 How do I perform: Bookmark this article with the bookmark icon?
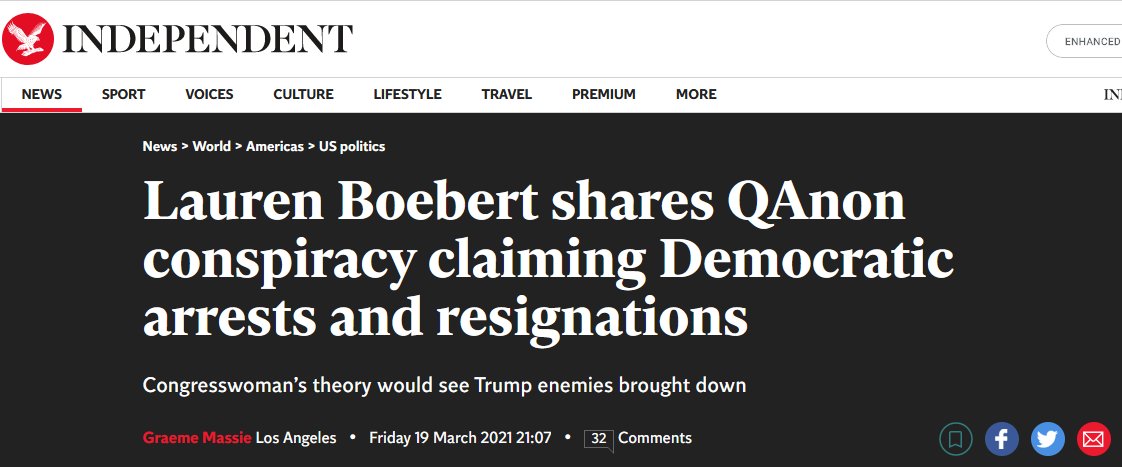click(955, 439)
